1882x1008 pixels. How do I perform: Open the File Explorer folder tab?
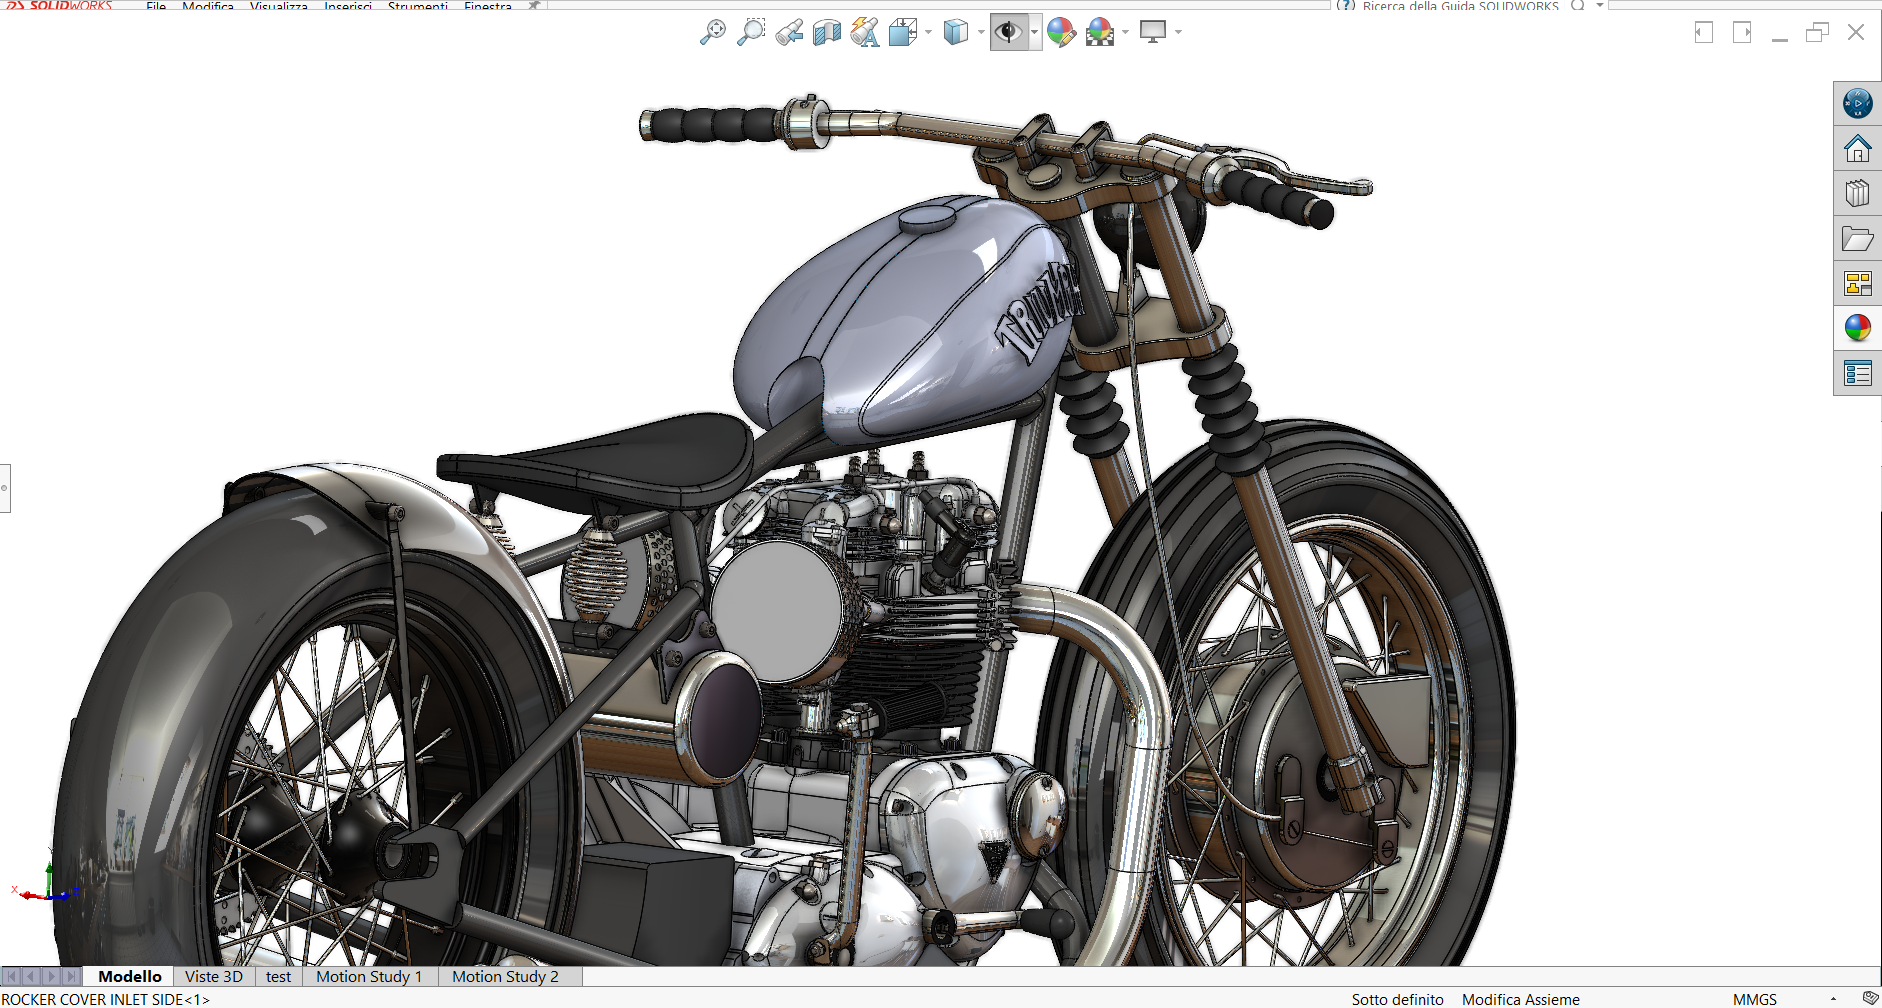tap(1857, 239)
